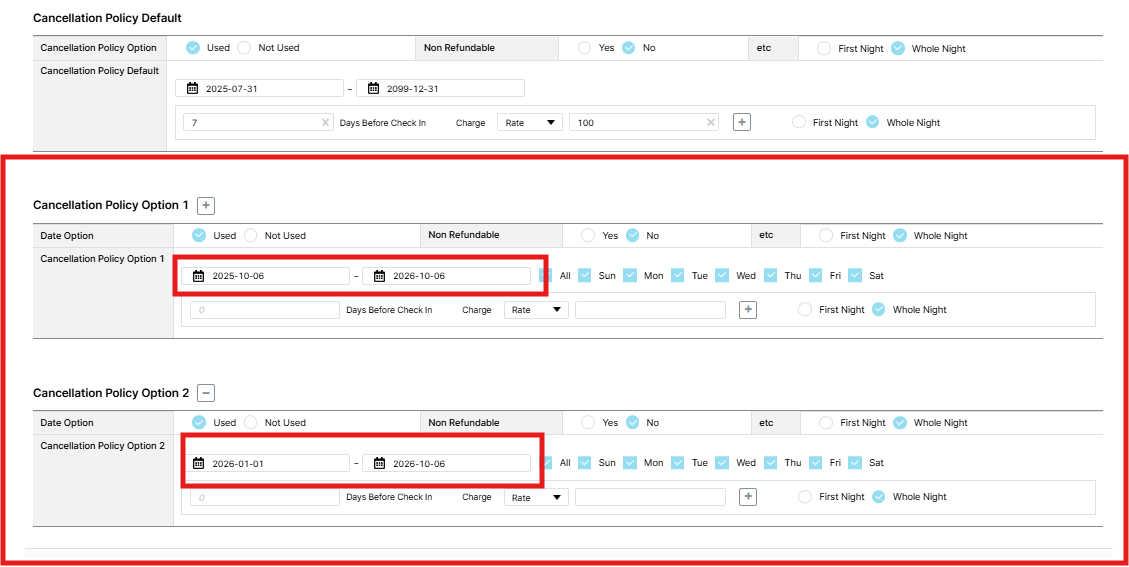Viewport: 1129px width, 567px height.
Task: Open calendar for Option 2 end date 2026-10-06
Action: pos(379,463)
